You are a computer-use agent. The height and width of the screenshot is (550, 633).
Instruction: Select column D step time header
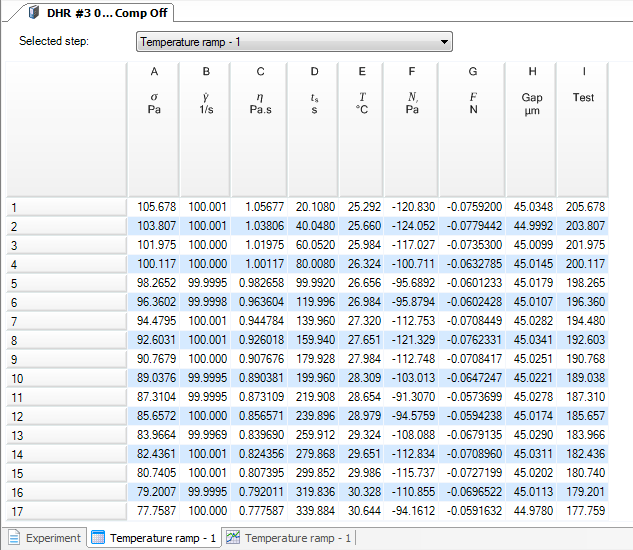pyautogui.click(x=314, y=129)
